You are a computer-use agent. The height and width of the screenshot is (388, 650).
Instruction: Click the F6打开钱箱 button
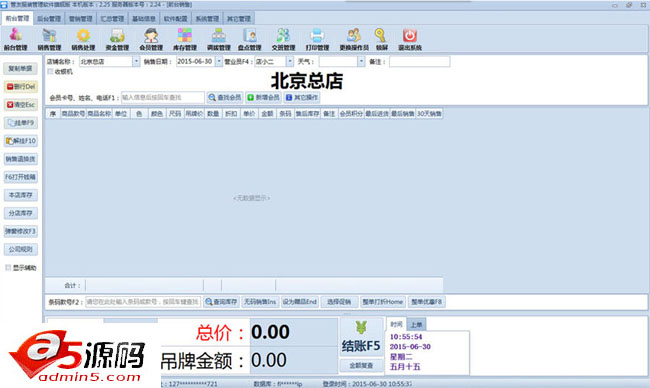coord(21,177)
